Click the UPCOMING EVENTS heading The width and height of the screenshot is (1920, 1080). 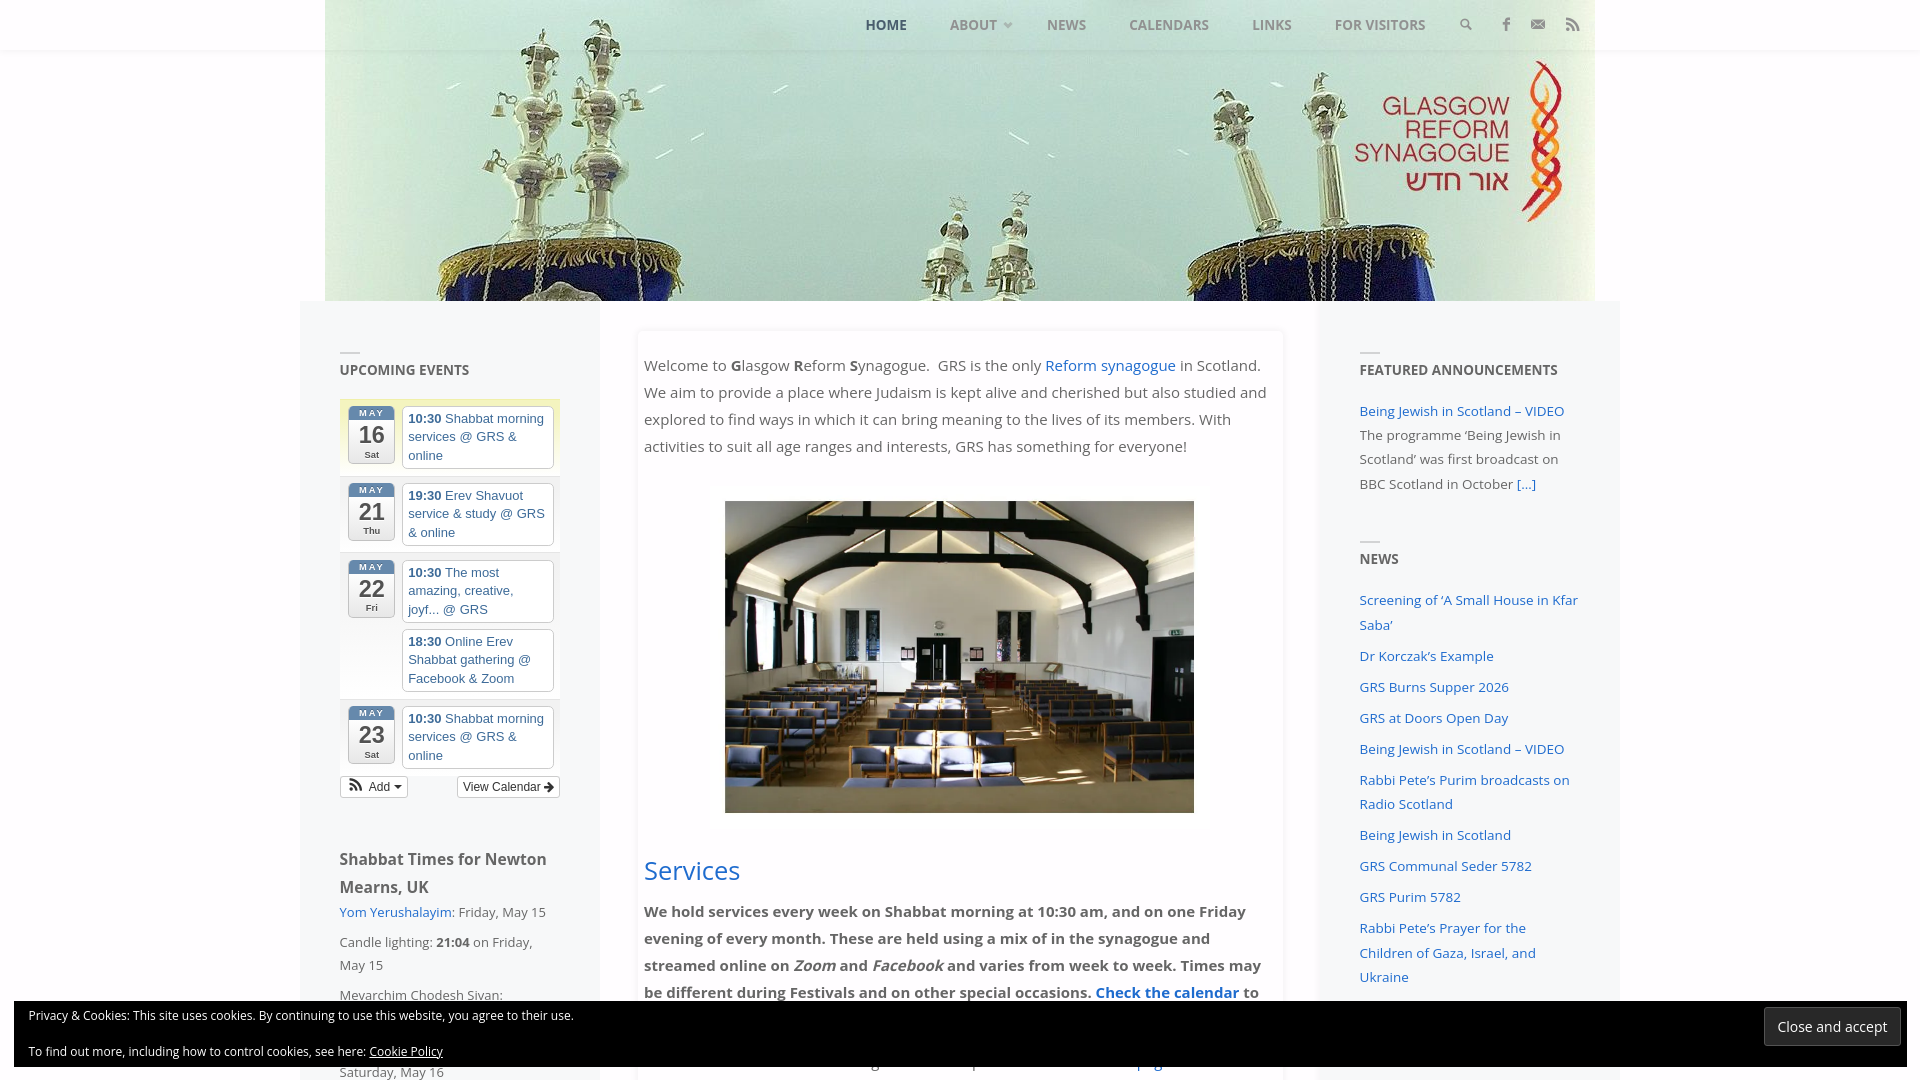[404, 370]
